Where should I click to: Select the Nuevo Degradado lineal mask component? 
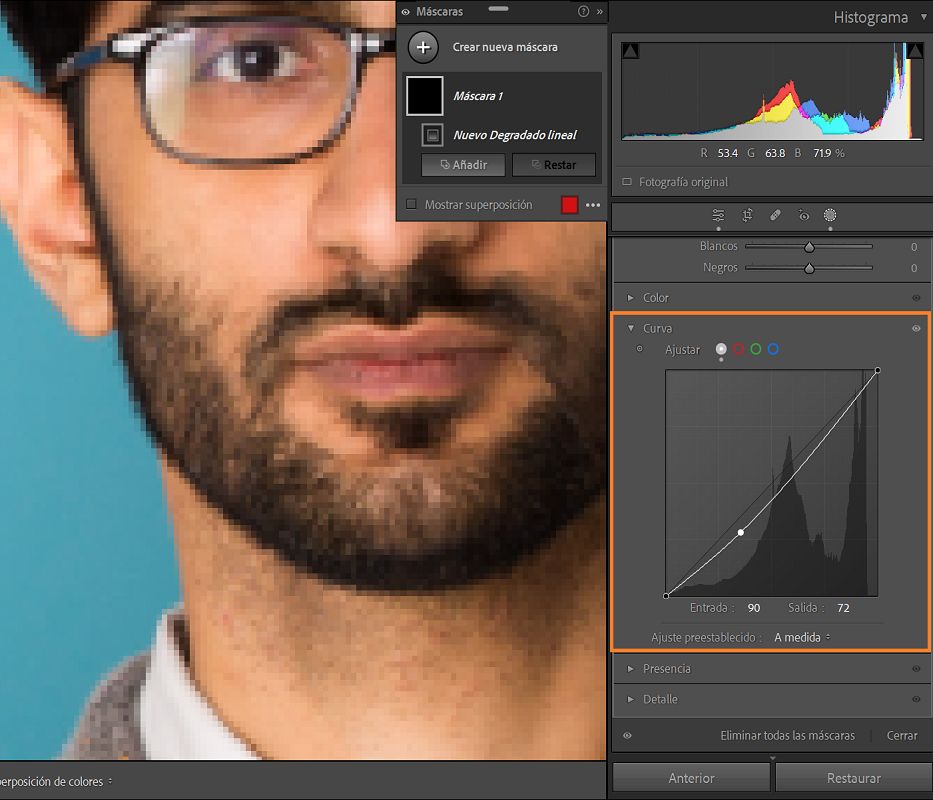pyautogui.click(x=513, y=135)
